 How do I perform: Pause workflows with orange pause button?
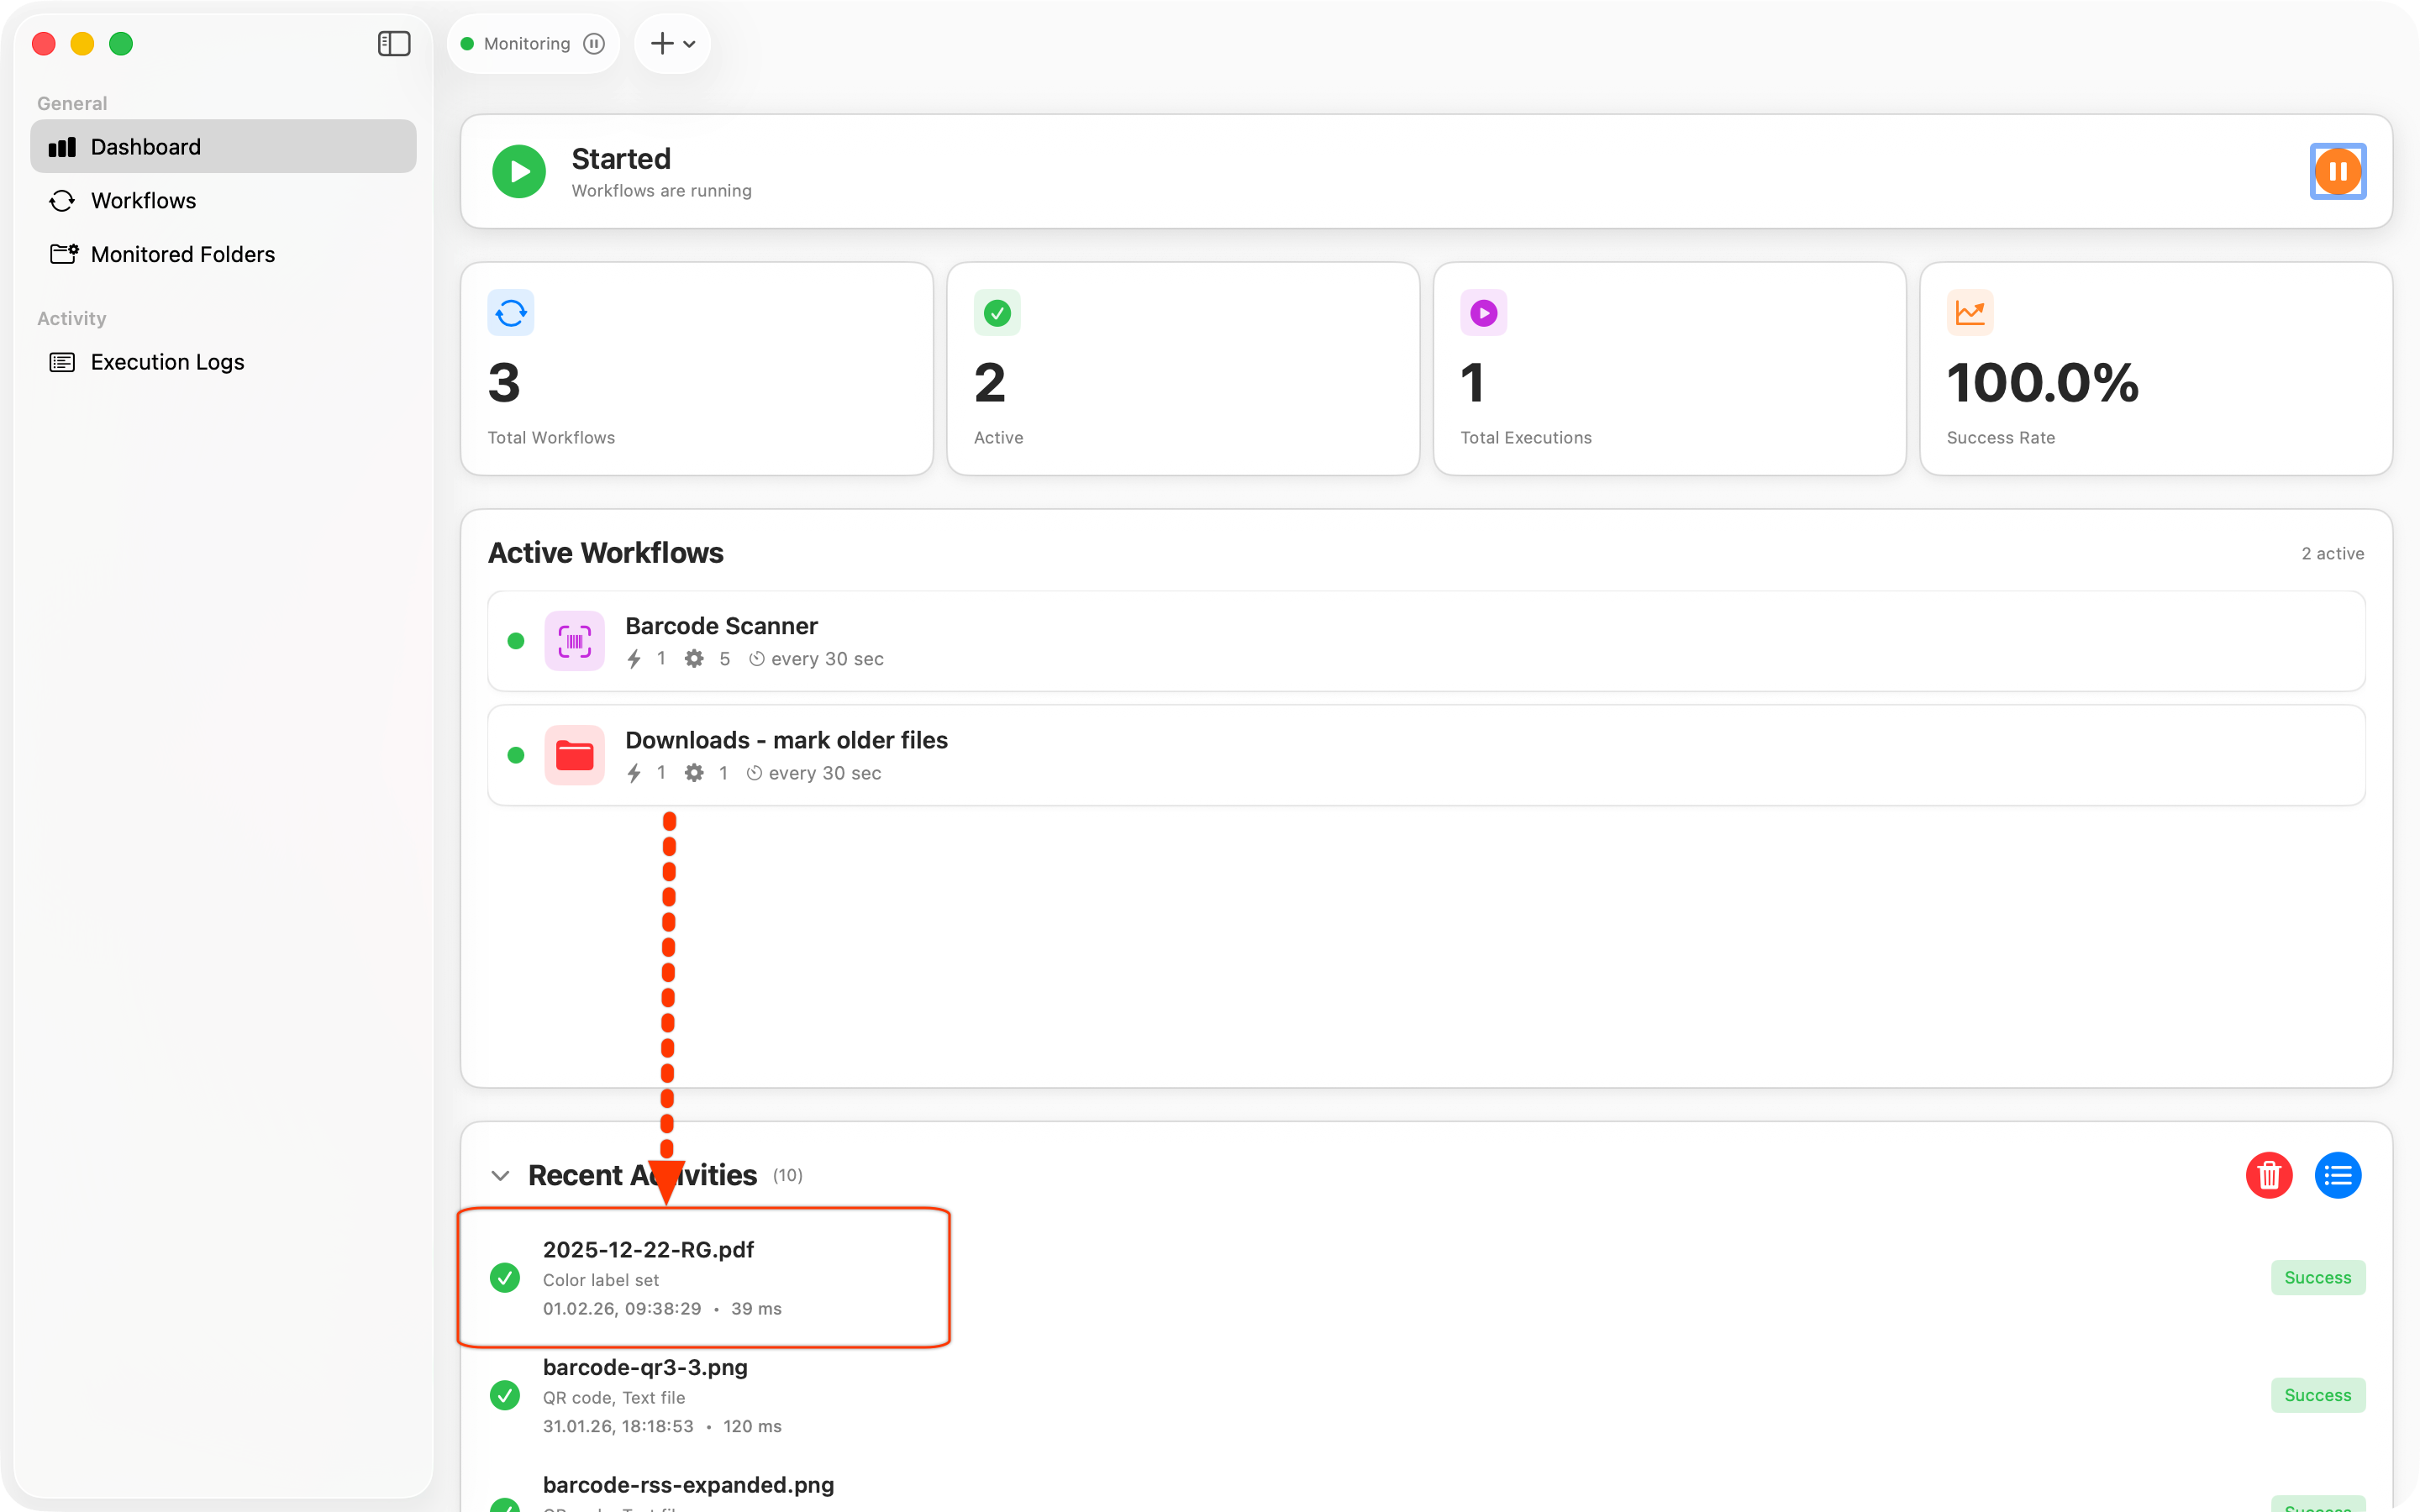2338,171
